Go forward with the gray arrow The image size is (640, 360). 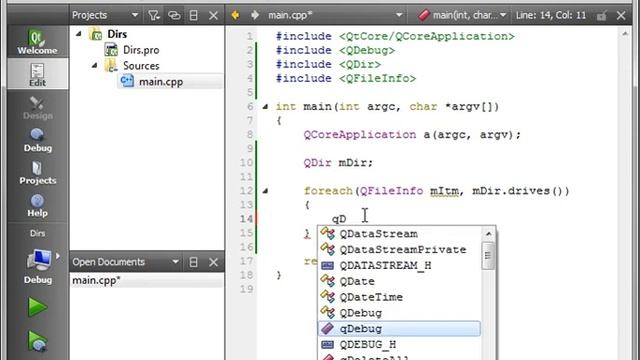coord(255,15)
